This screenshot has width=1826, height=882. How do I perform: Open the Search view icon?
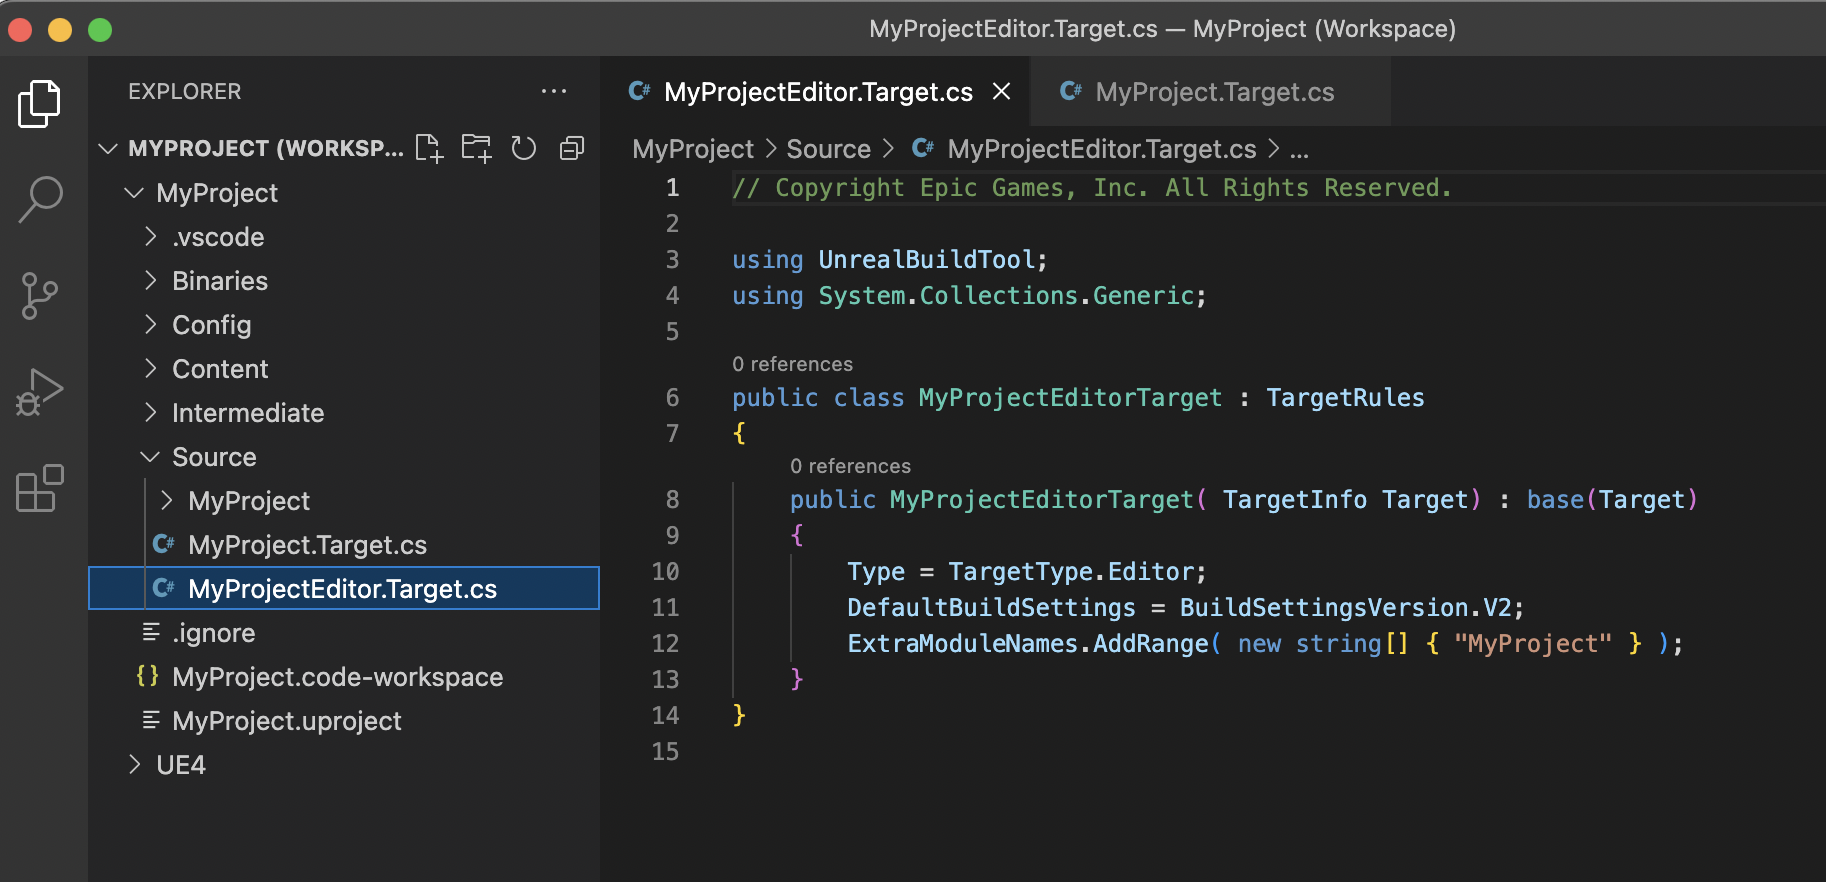40,199
